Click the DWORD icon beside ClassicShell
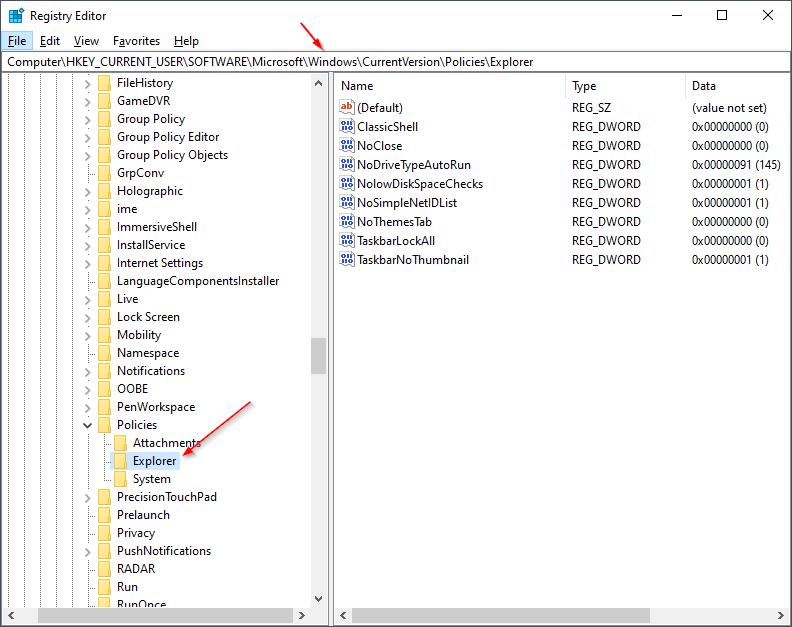This screenshot has height=627, width=792. pyautogui.click(x=347, y=127)
